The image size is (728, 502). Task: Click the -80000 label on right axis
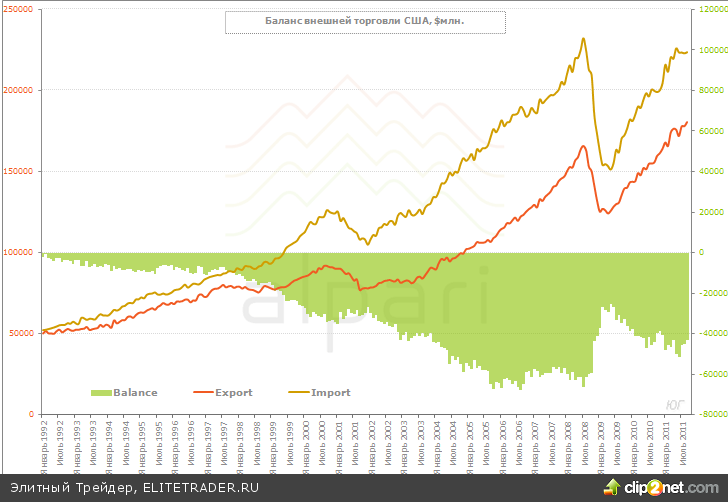point(713,414)
